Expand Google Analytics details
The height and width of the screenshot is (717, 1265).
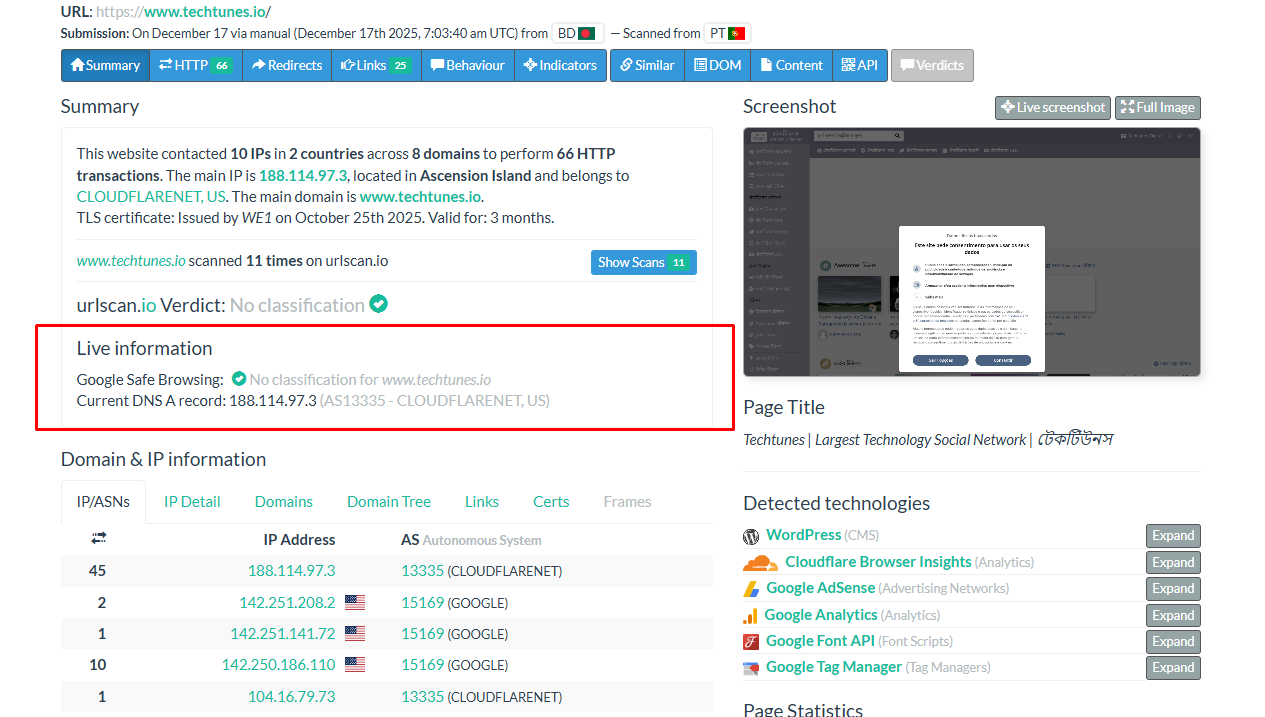click(x=1173, y=615)
